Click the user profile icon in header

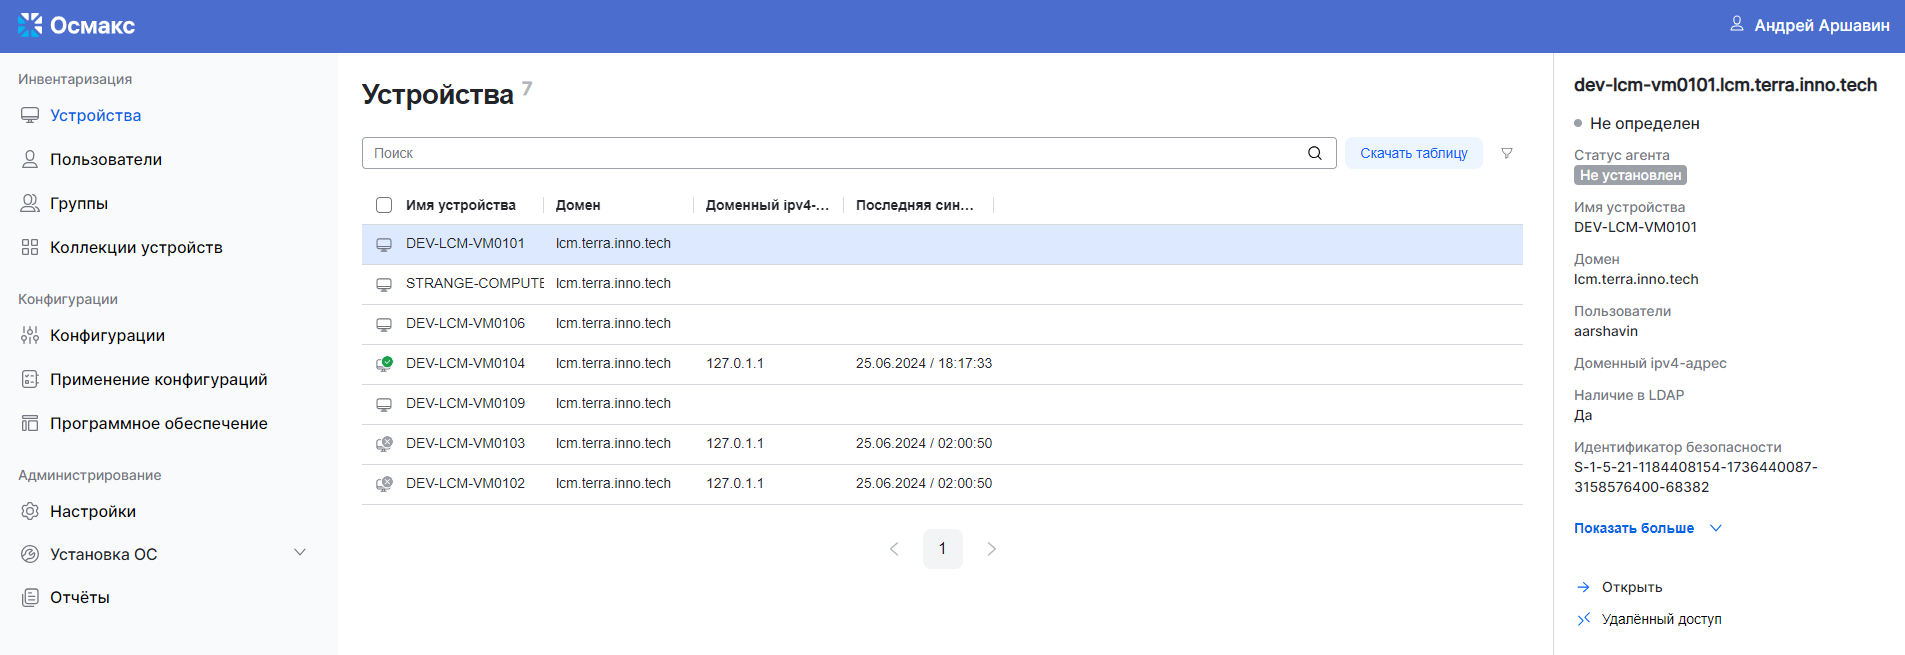coord(1736,24)
